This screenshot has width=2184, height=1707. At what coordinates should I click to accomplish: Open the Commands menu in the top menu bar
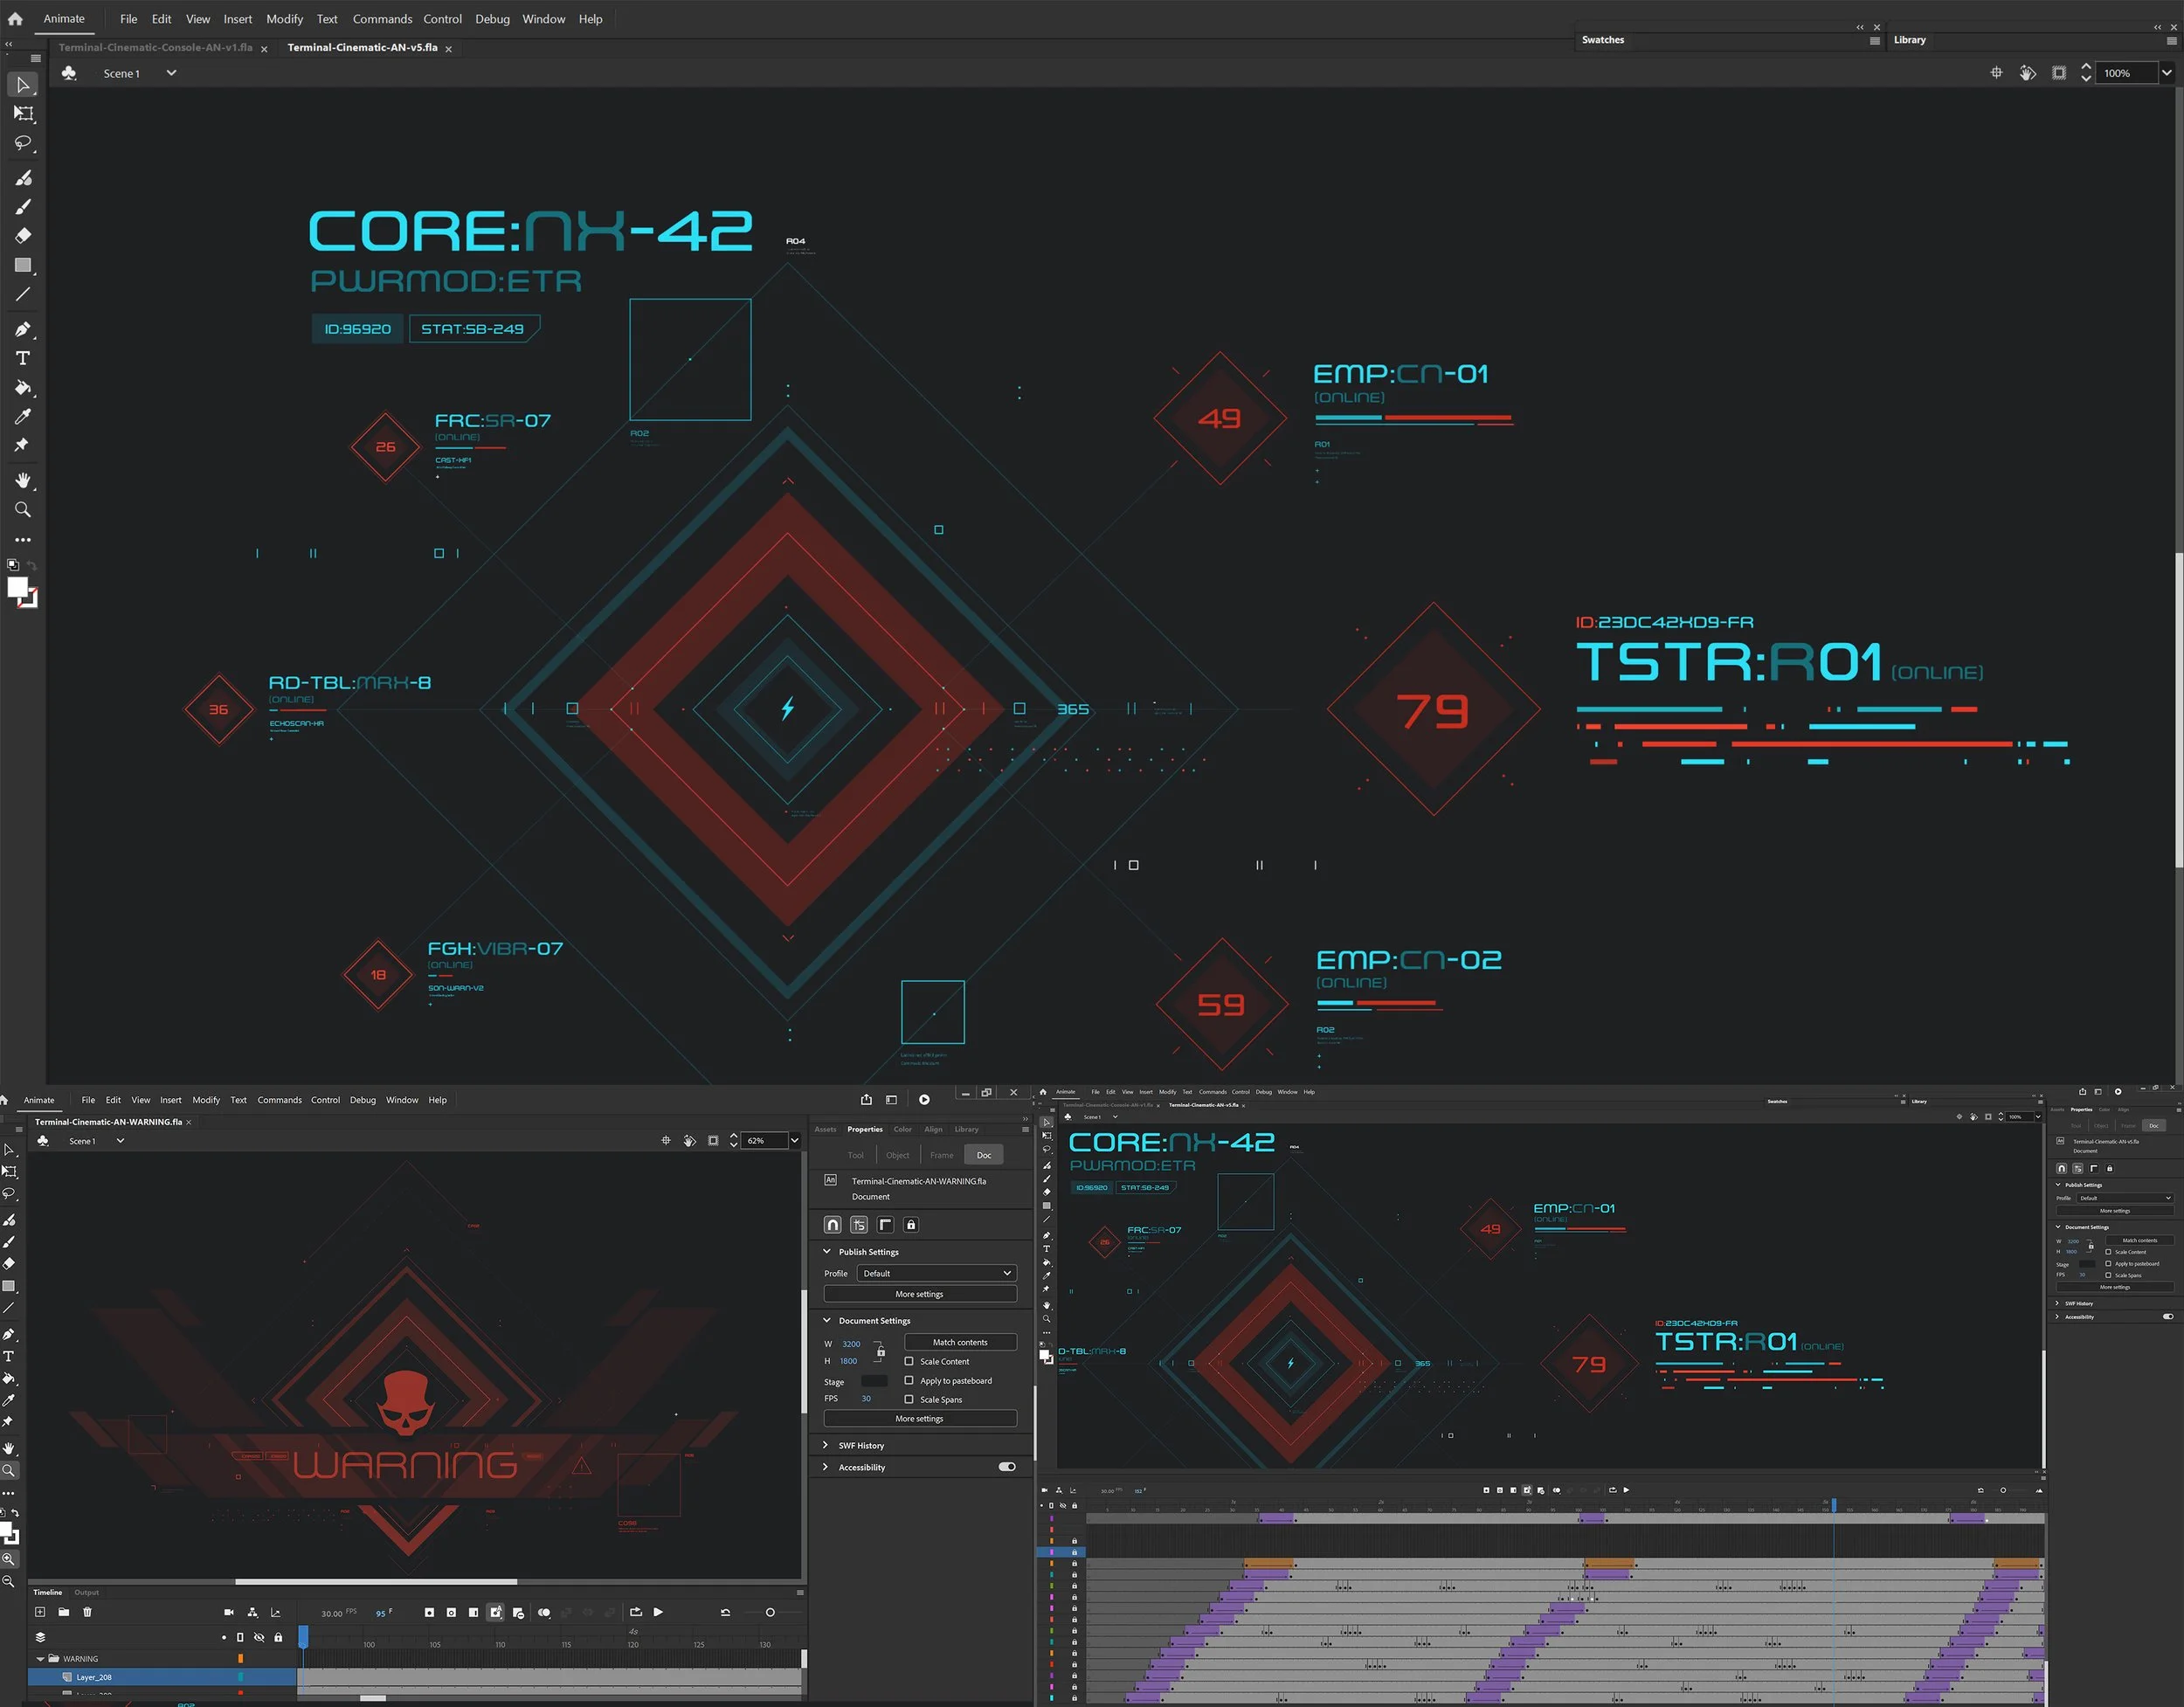pos(382,19)
